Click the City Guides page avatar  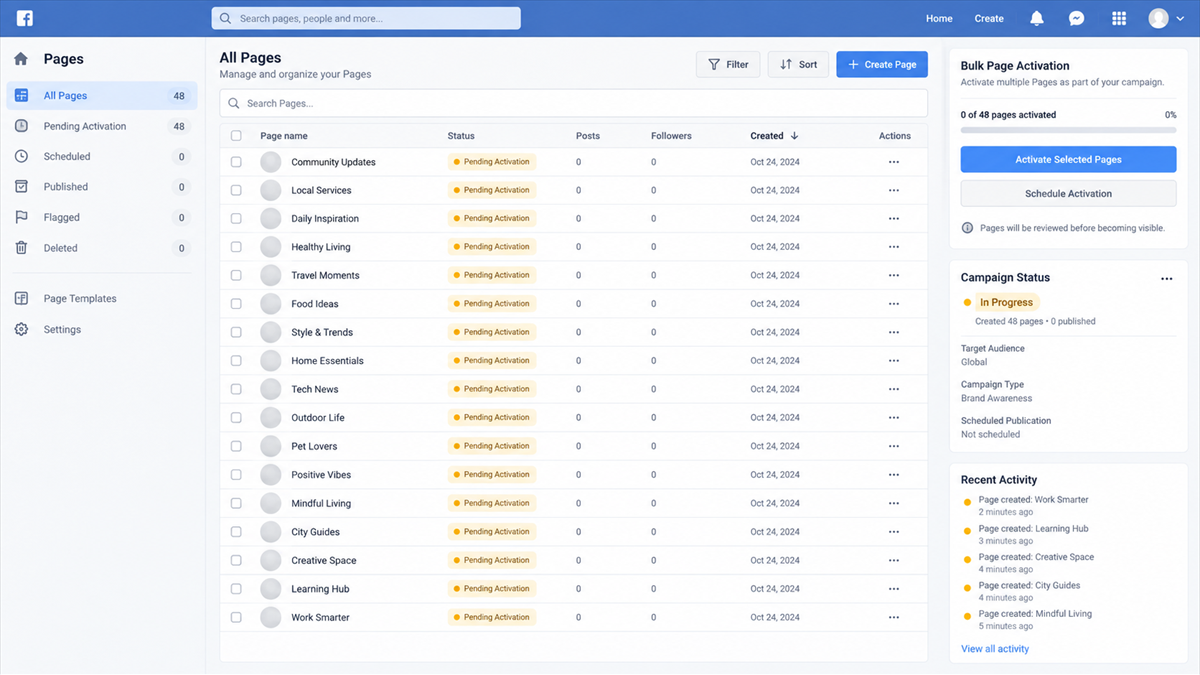[271, 532]
